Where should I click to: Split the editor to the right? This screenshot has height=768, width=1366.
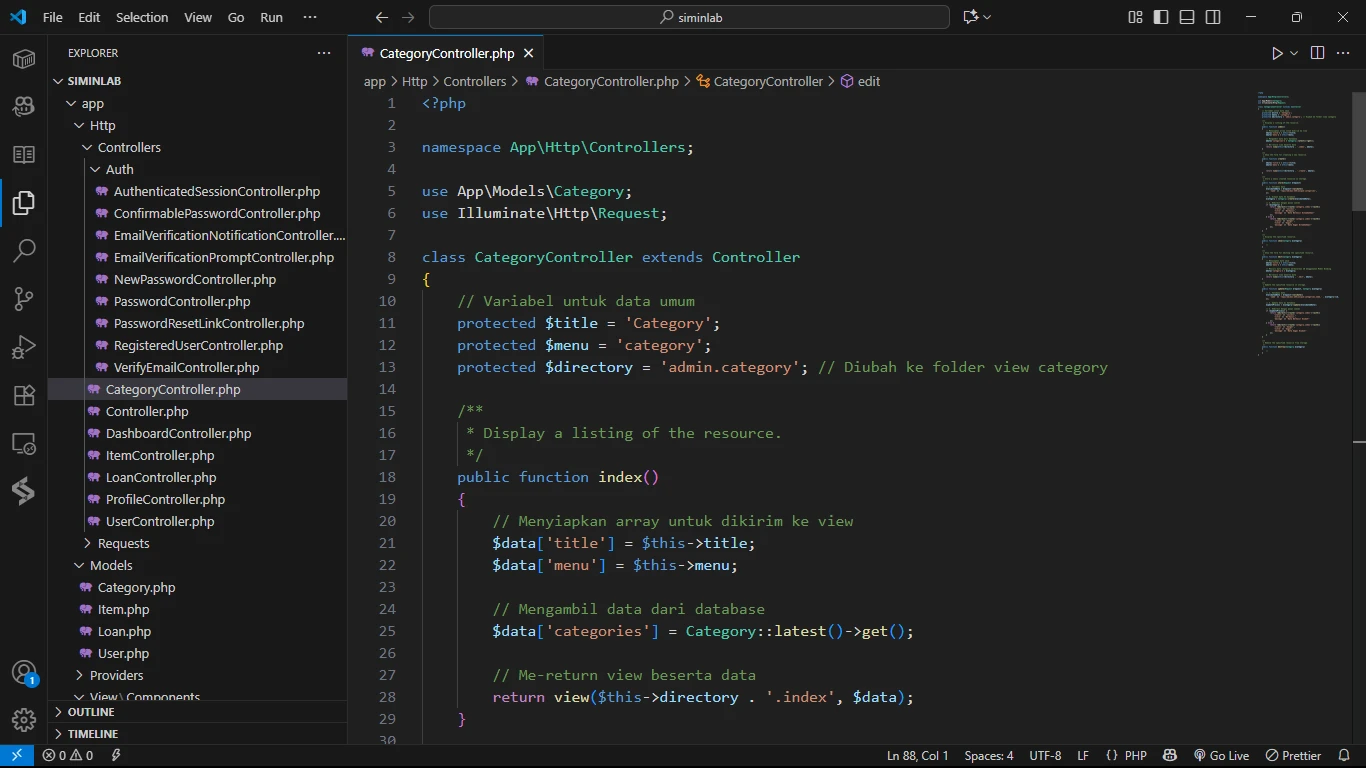1317,53
